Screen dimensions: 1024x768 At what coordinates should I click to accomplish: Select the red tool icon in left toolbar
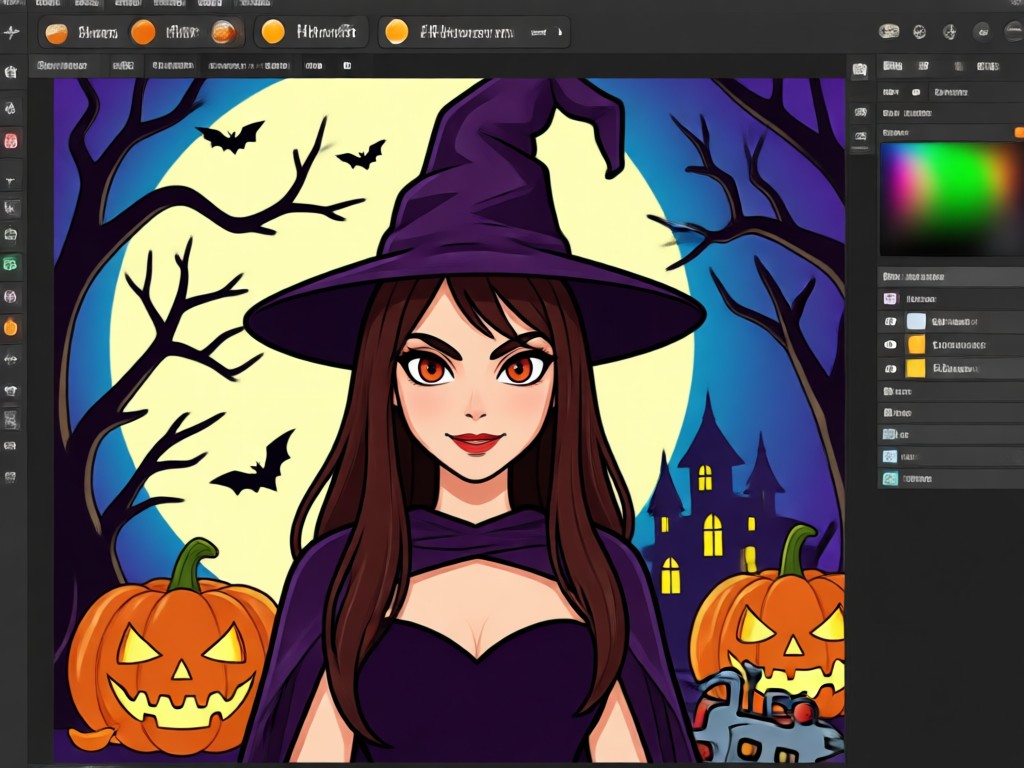[11, 140]
